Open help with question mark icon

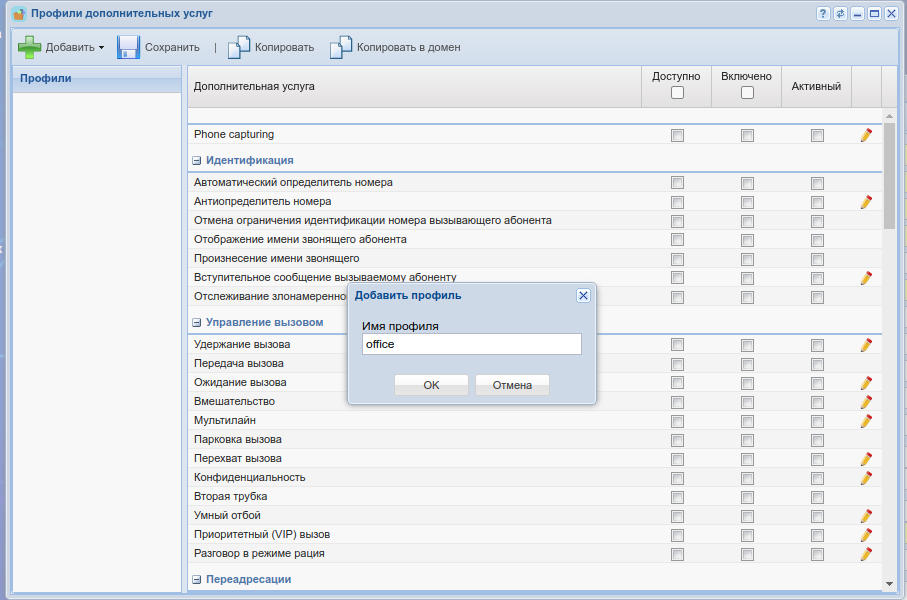[x=823, y=13]
